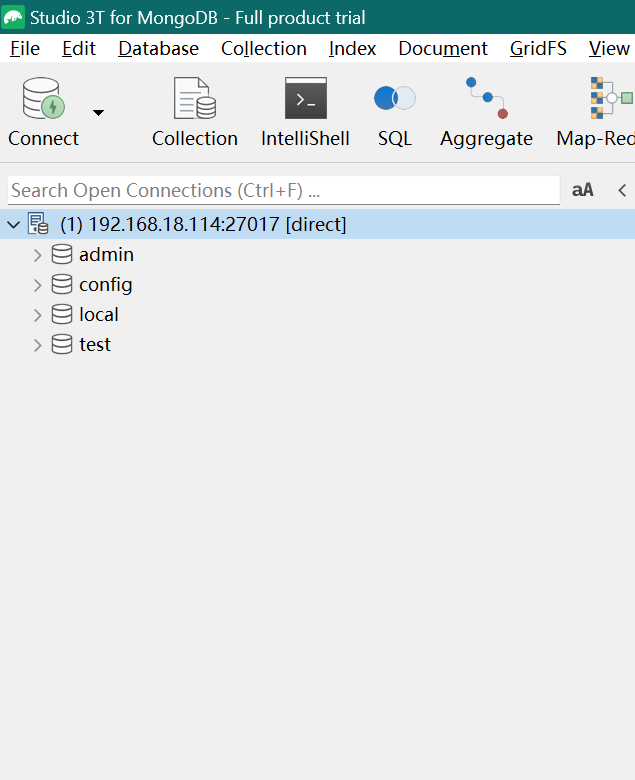Open the GridFS menu
The height and width of the screenshot is (780, 635).
[x=538, y=48]
